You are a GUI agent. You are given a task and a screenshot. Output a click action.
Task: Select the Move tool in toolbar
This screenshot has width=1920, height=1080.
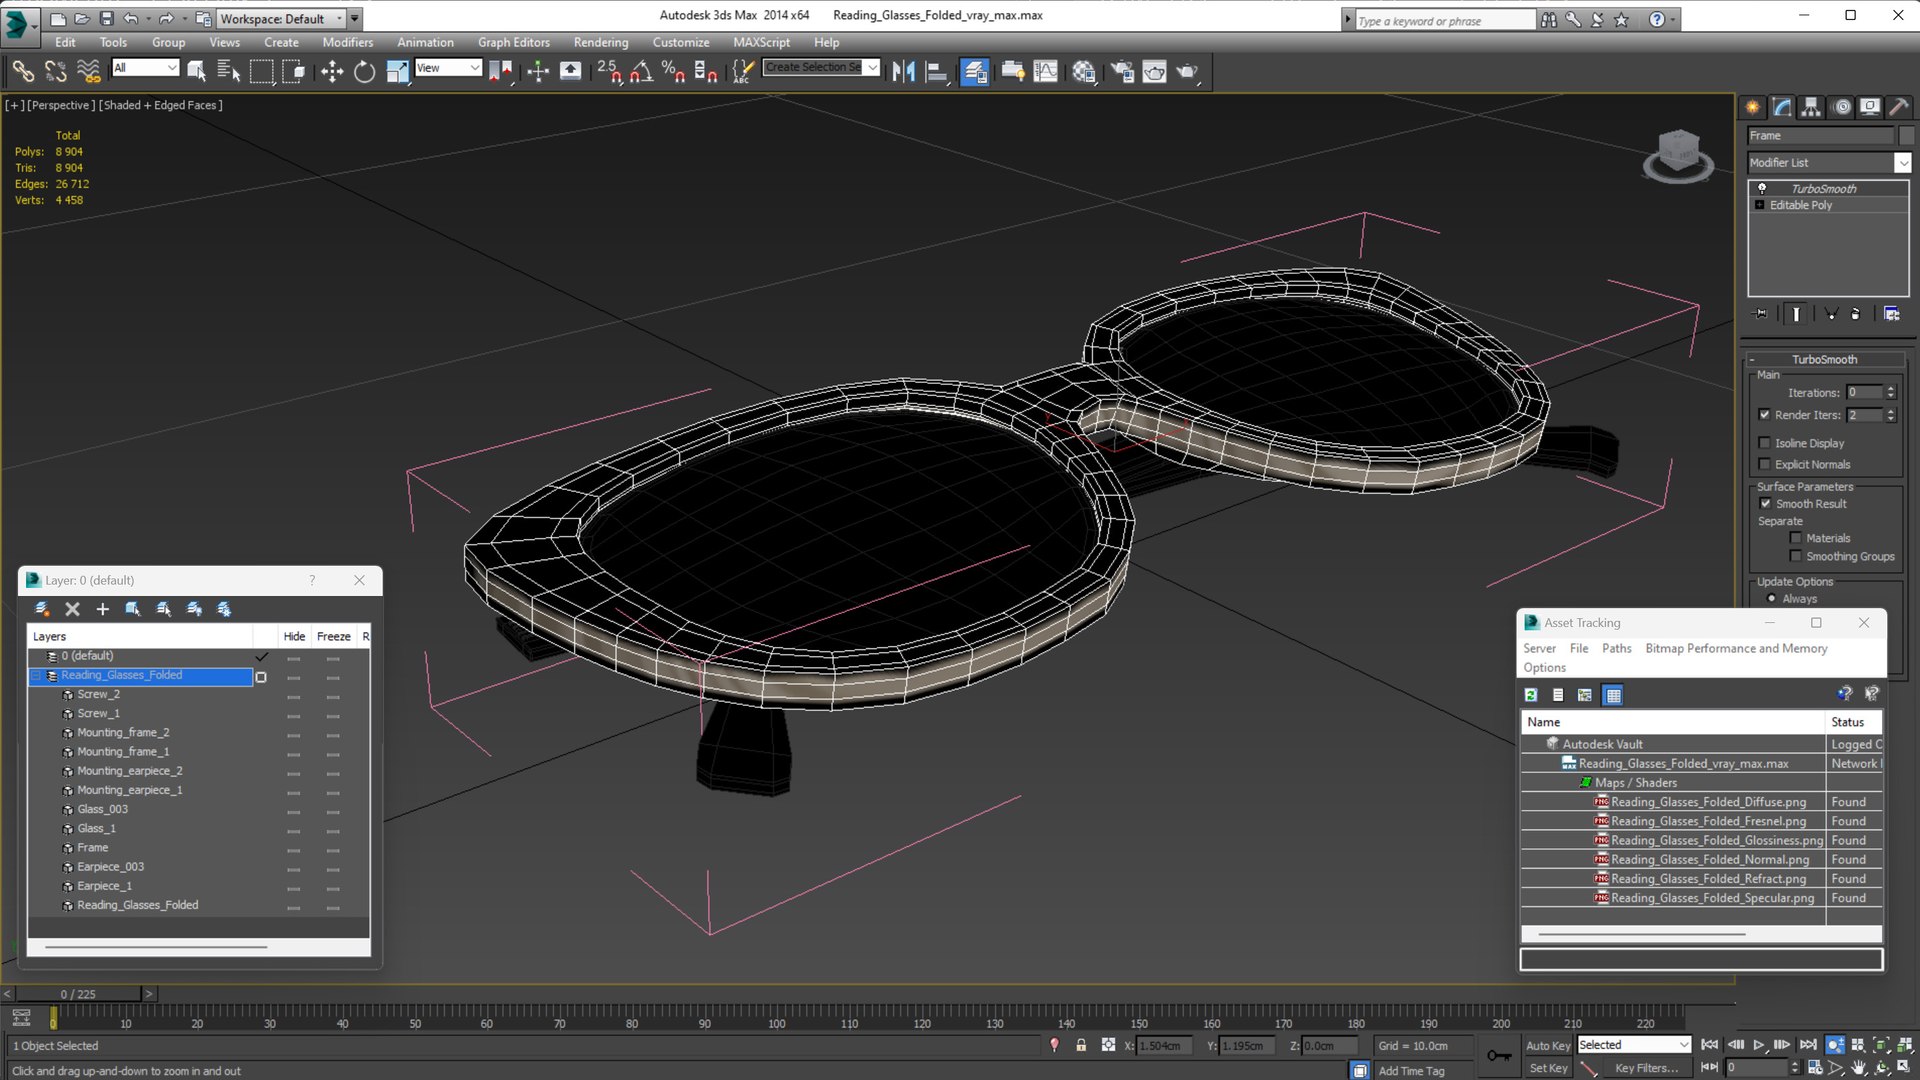click(331, 71)
